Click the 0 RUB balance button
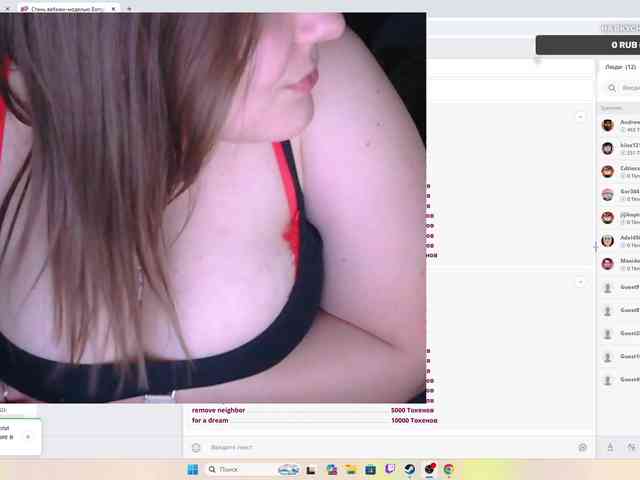Image resolution: width=640 pixels, height=480 pixels. (588, 45)
